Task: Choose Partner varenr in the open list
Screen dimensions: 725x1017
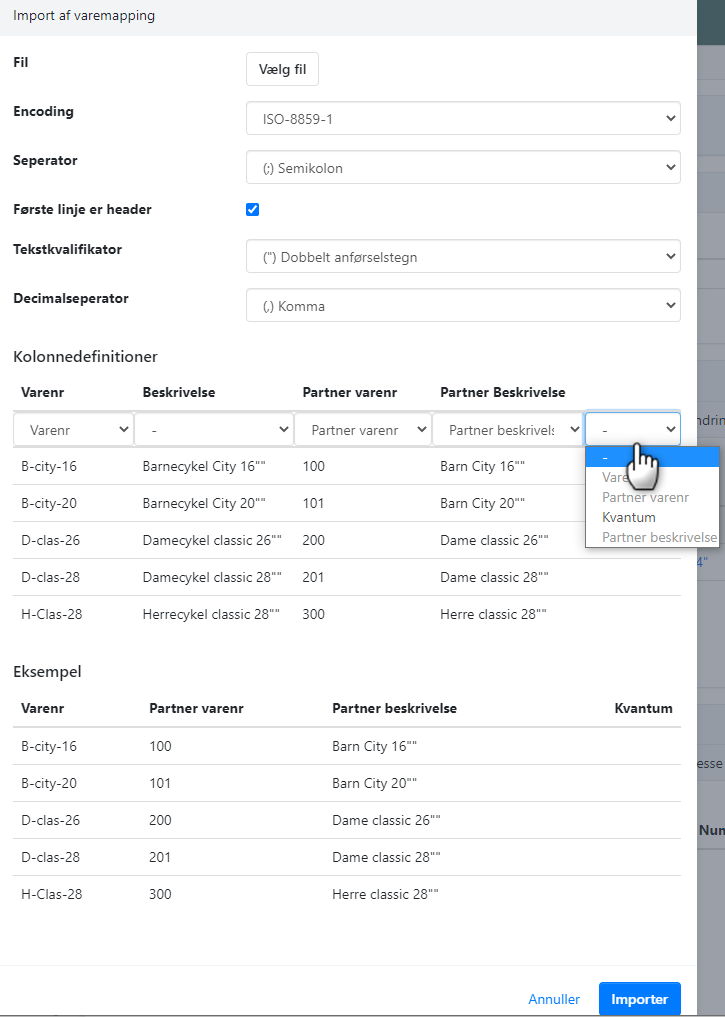Action: pyautogui.click(x=645, y=497)
